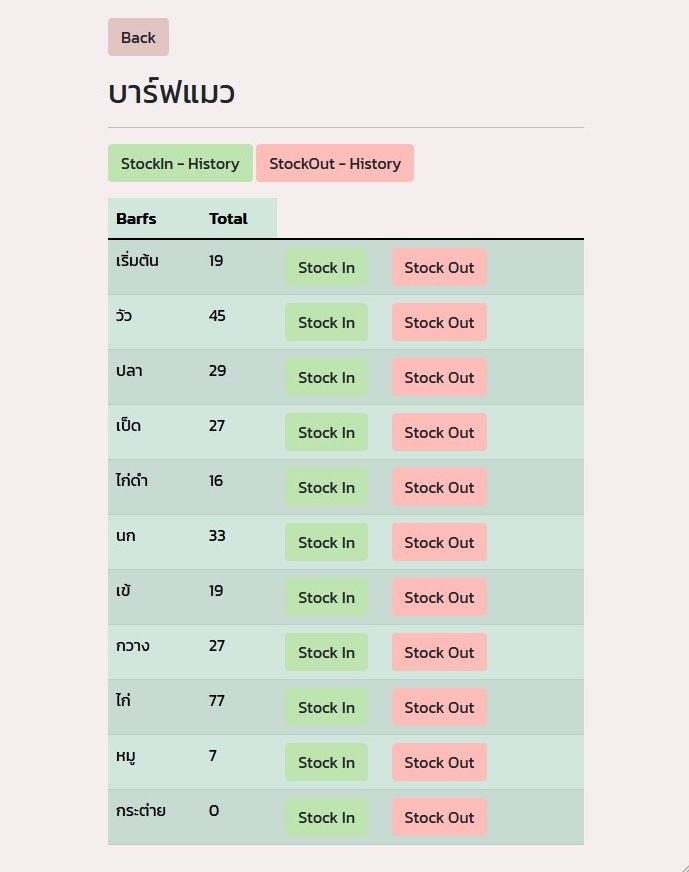
Task: Open the StockIn – History view
Action: pyautogui.click(x=180, y=163)
